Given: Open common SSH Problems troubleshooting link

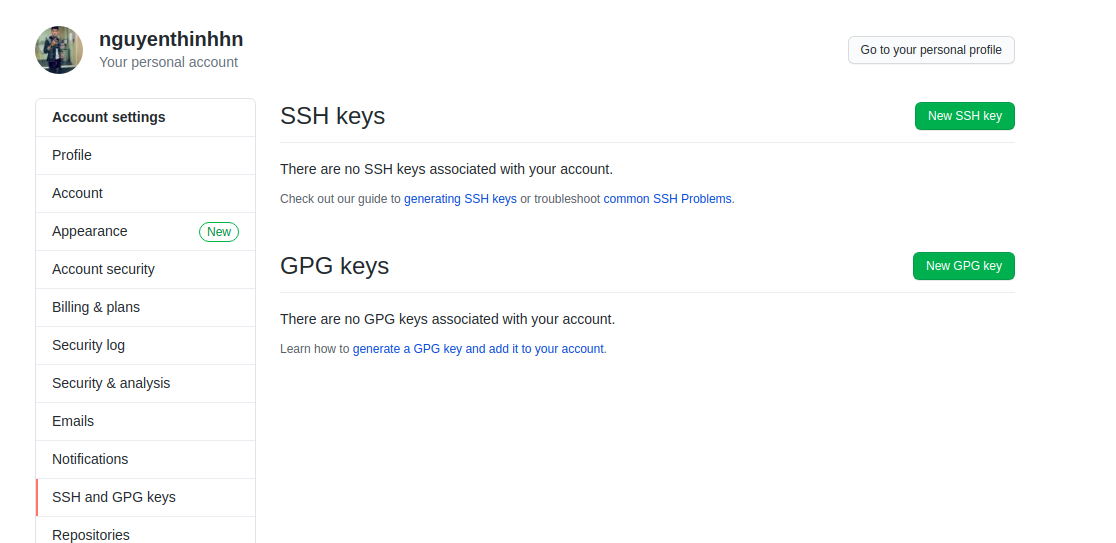Looking at the screenshot, I should (668, 199).
